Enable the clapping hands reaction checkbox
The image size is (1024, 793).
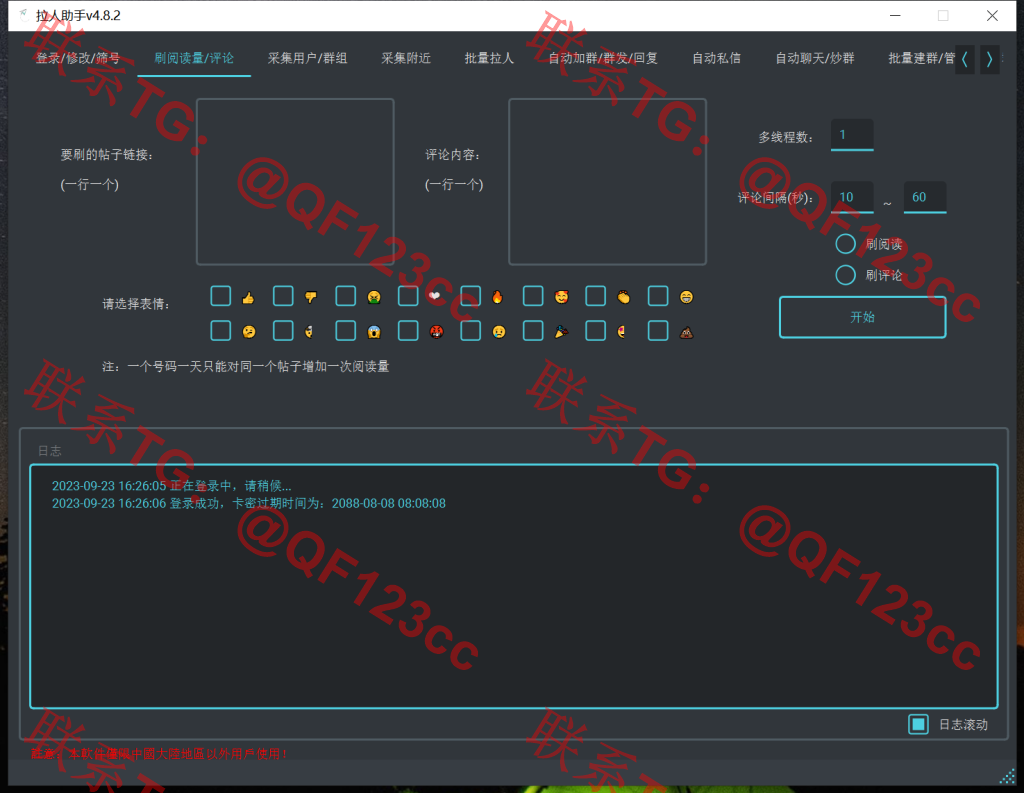[596, 296]
